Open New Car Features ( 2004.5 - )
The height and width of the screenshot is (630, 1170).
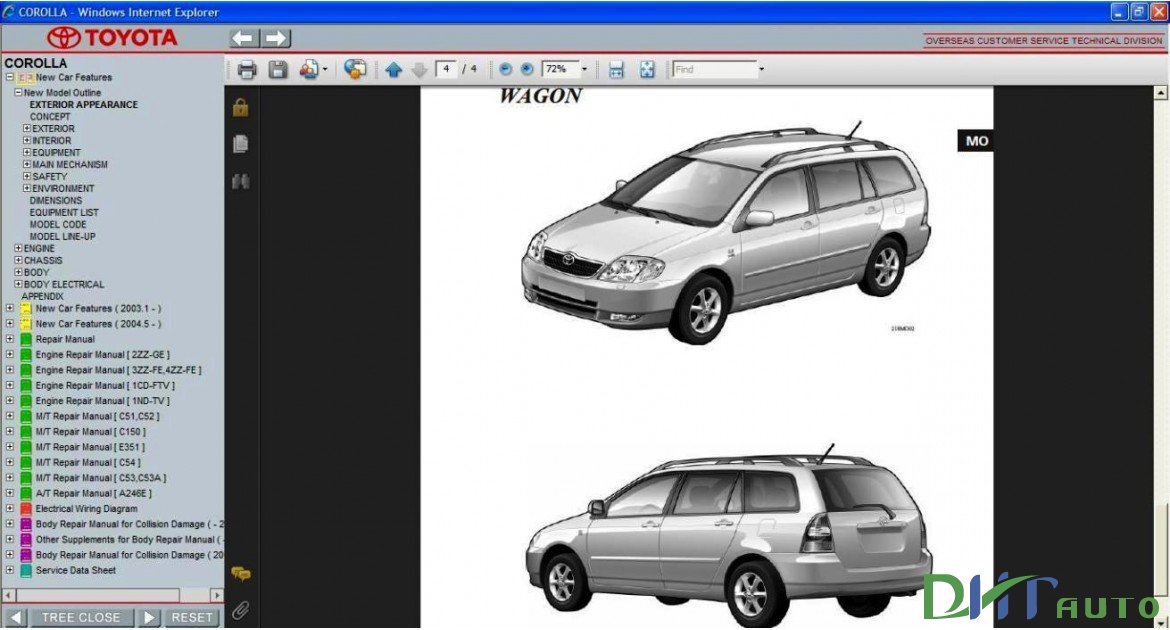98,324
